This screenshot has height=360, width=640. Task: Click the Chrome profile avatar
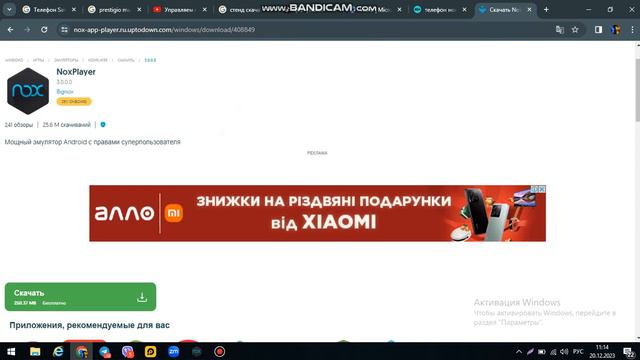tap(616, 29)
